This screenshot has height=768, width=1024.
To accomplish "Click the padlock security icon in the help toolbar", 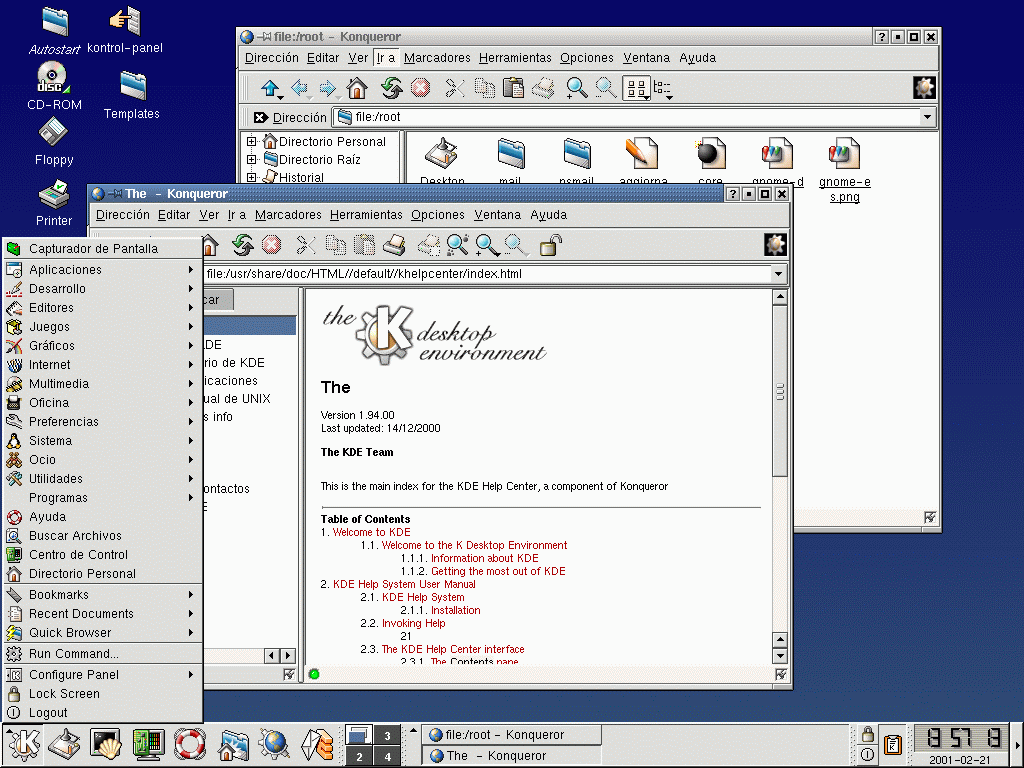I will (x=551, y=245).
